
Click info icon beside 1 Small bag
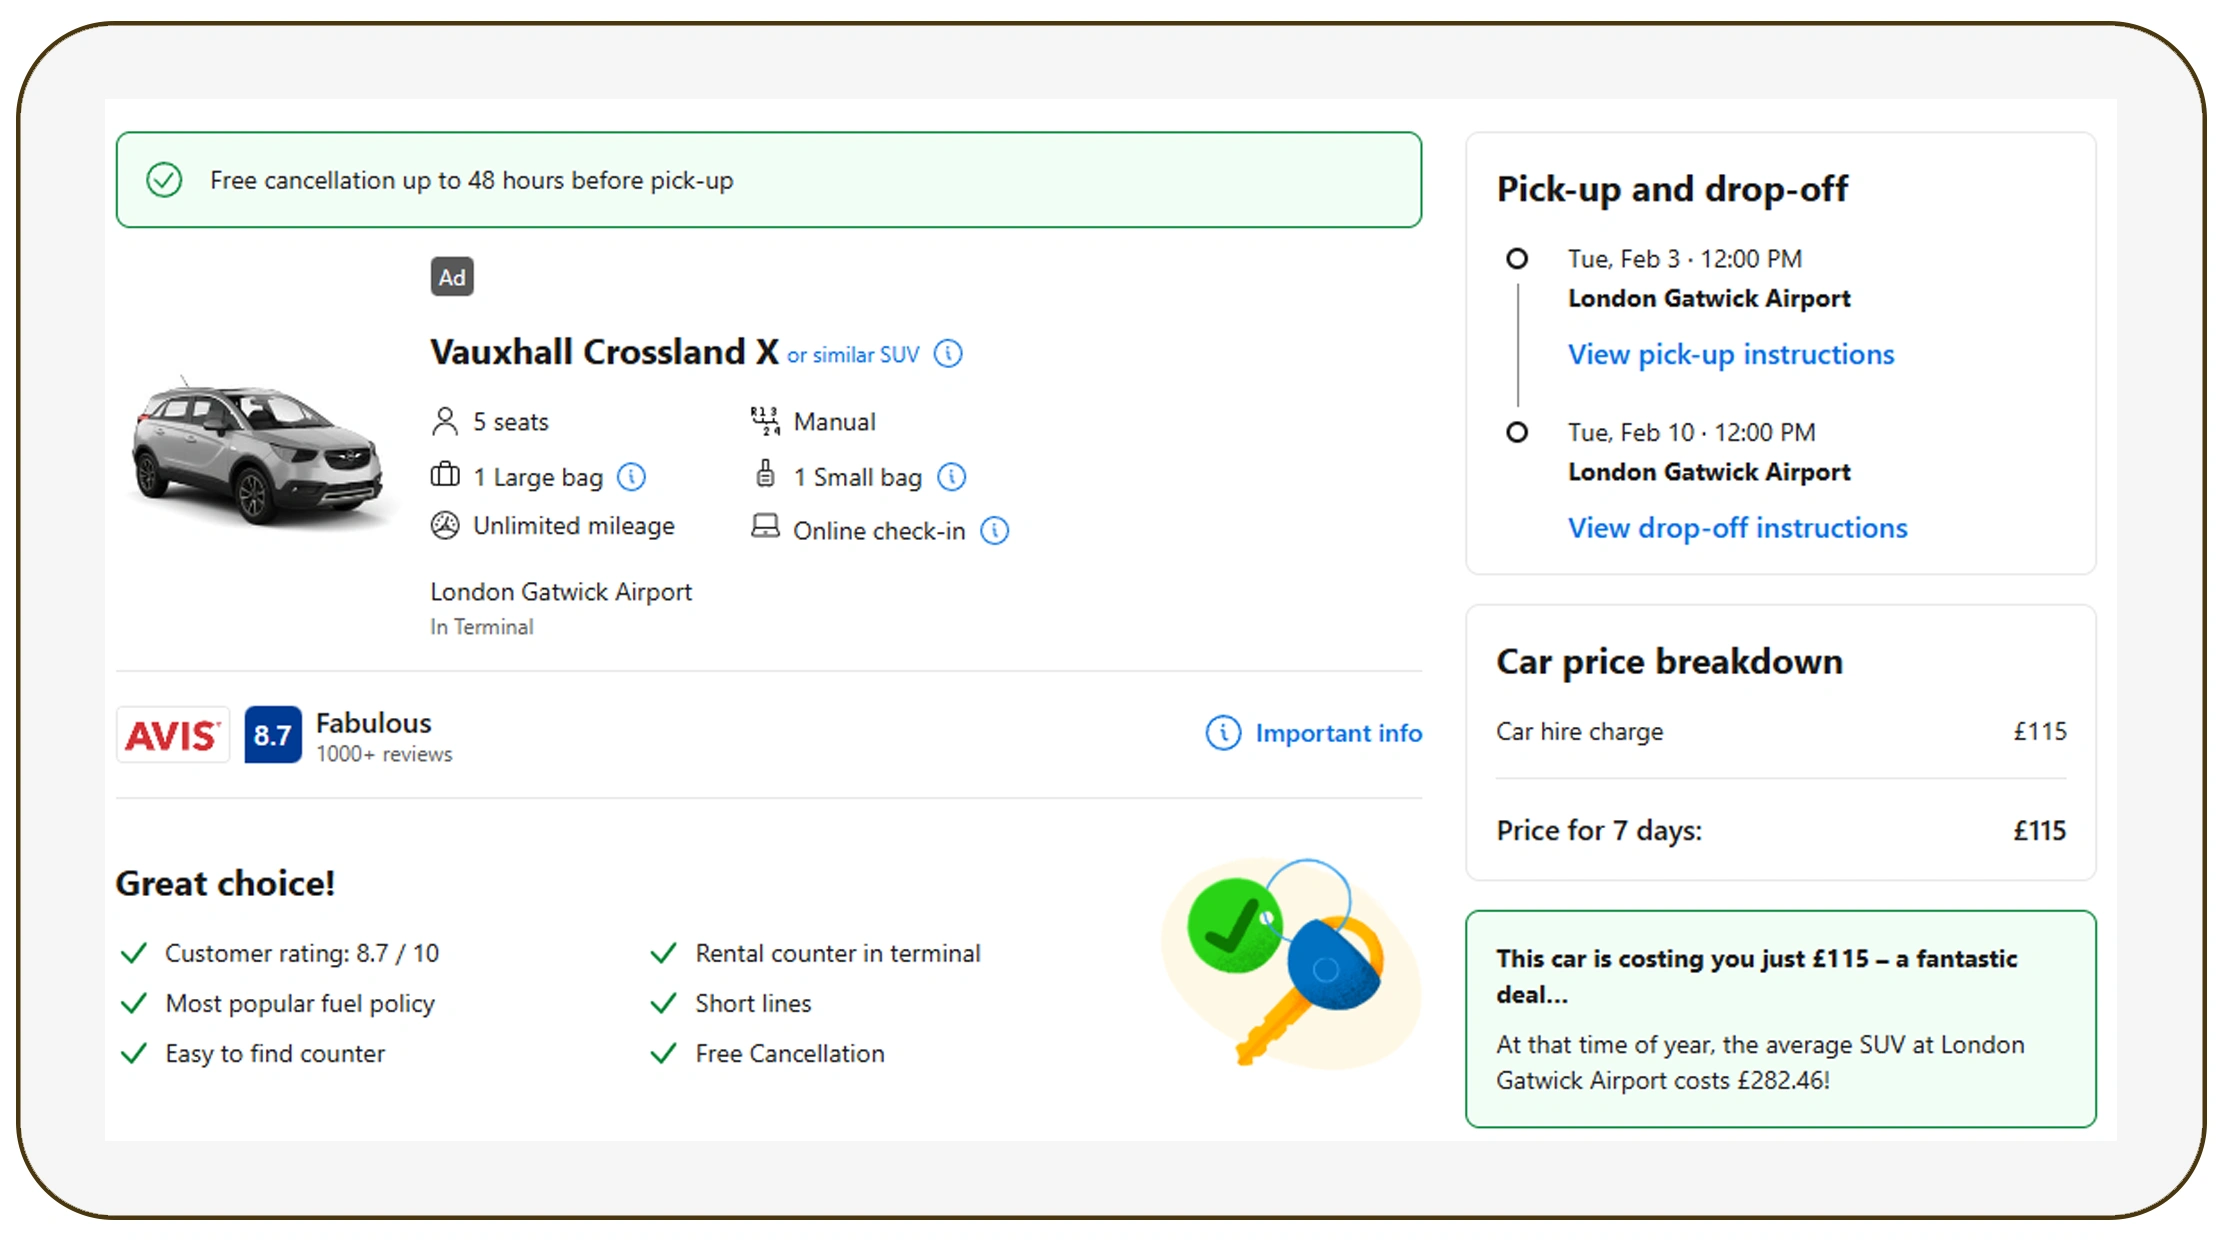[x=951, y=477]
